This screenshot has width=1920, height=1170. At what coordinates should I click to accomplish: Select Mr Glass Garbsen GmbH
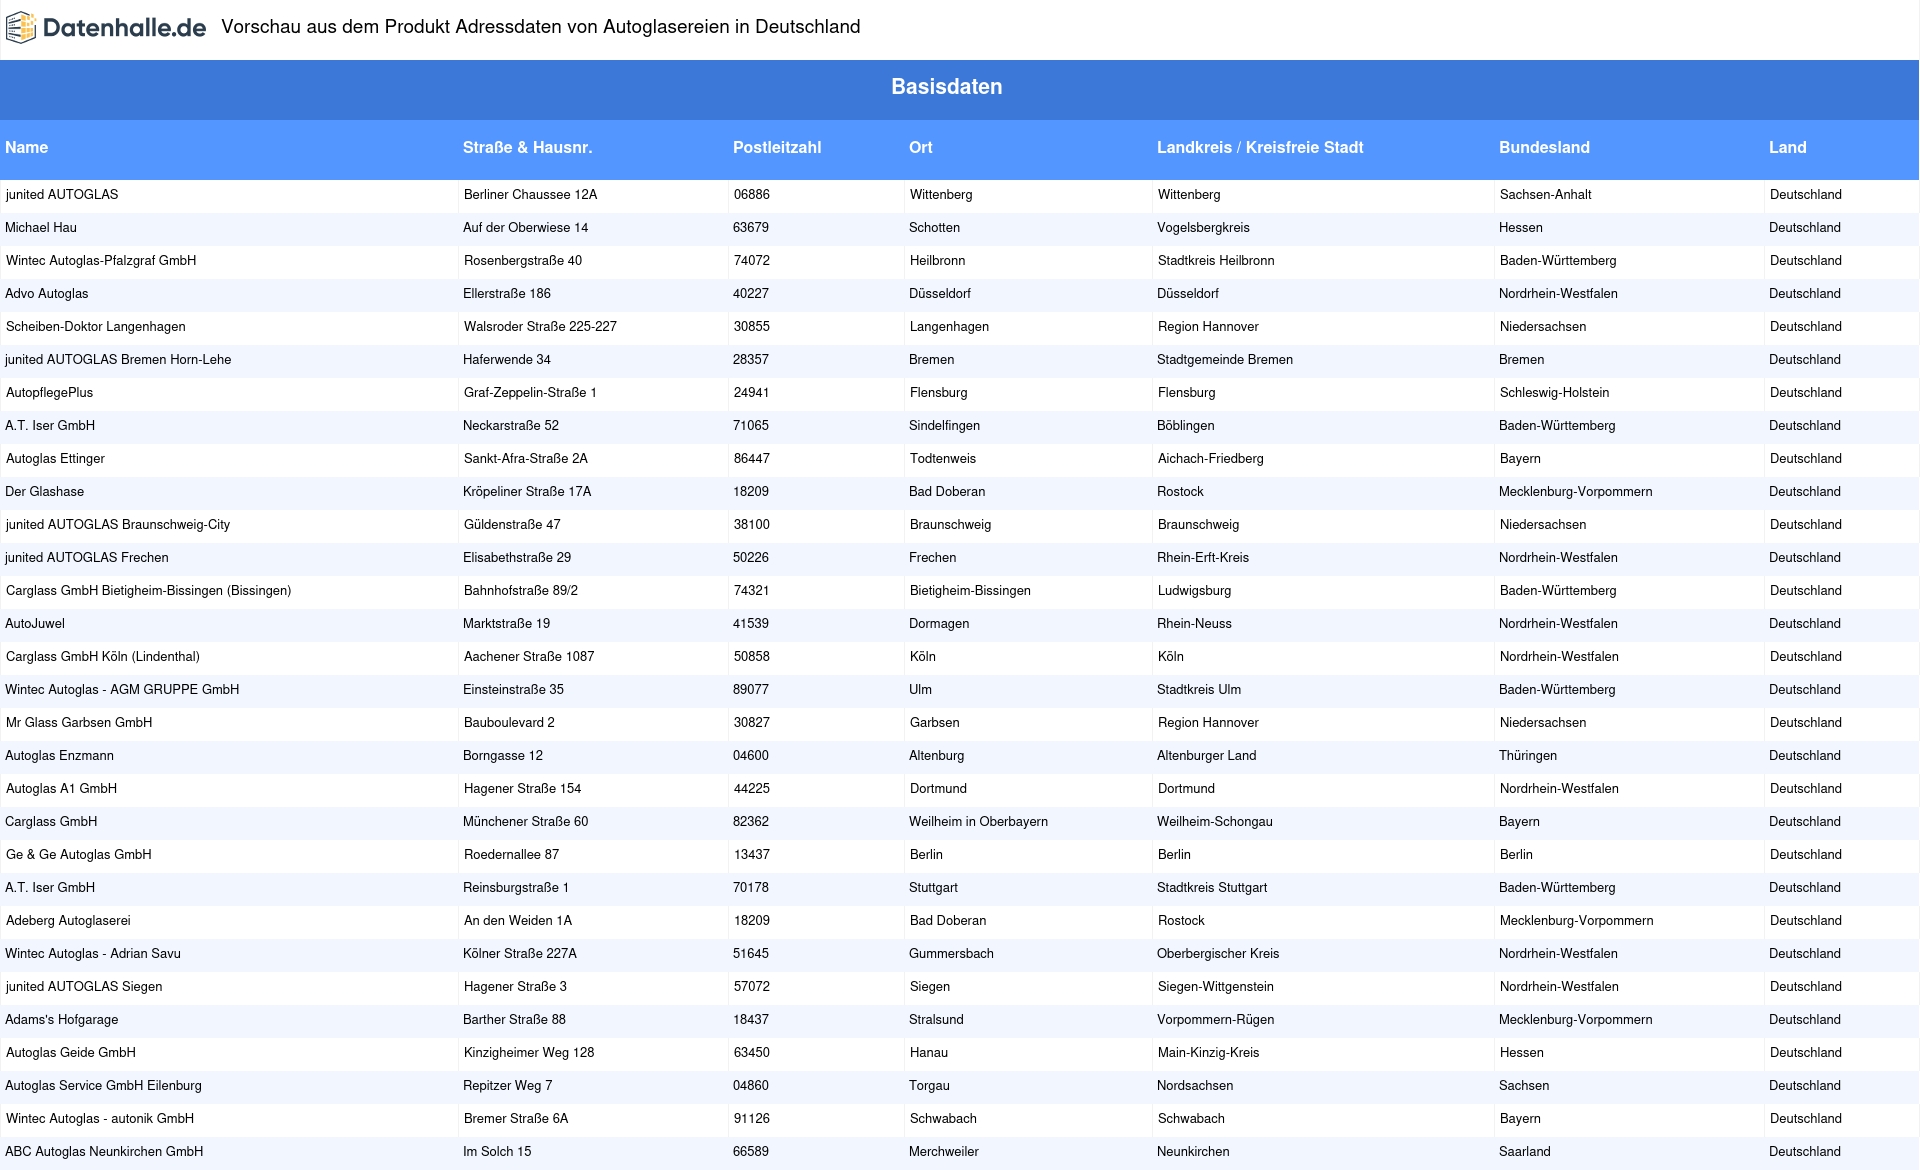pyautogui.click(x=79, y=723)
